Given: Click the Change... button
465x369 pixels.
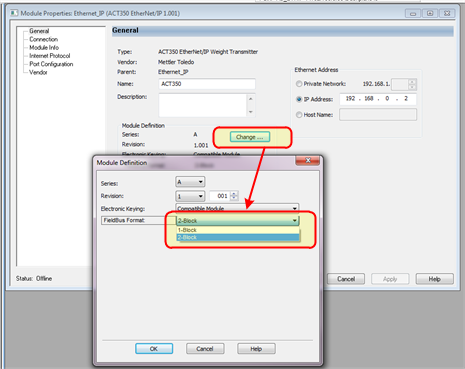Looking at the screenshot, I should [x=250, y=137].
